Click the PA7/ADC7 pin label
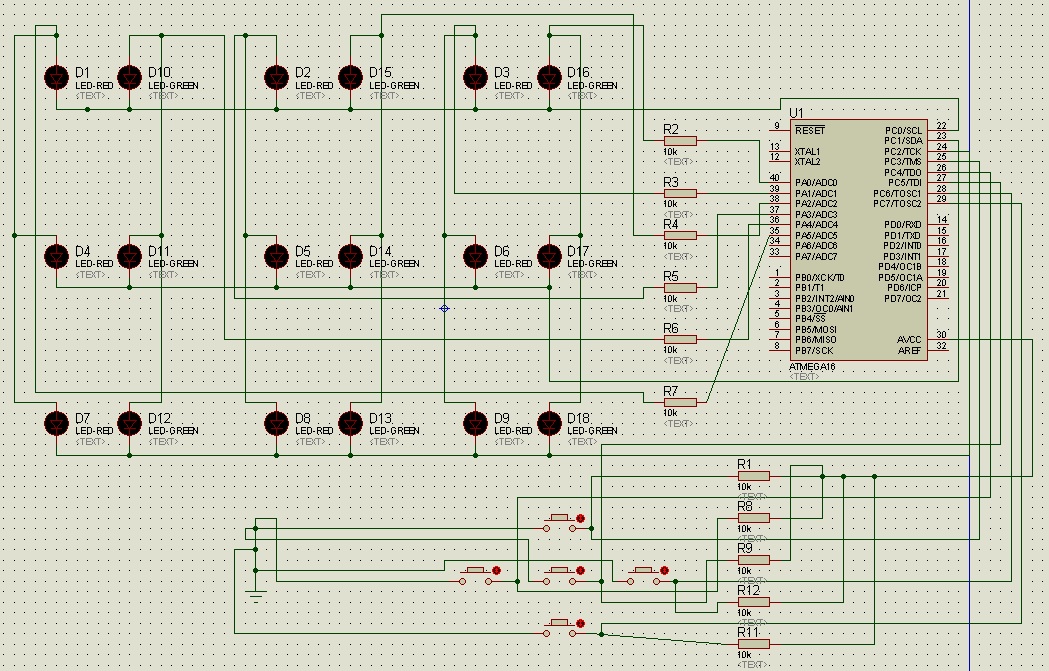The width and height of the screenshot is (1049, 671). point(816,256)
